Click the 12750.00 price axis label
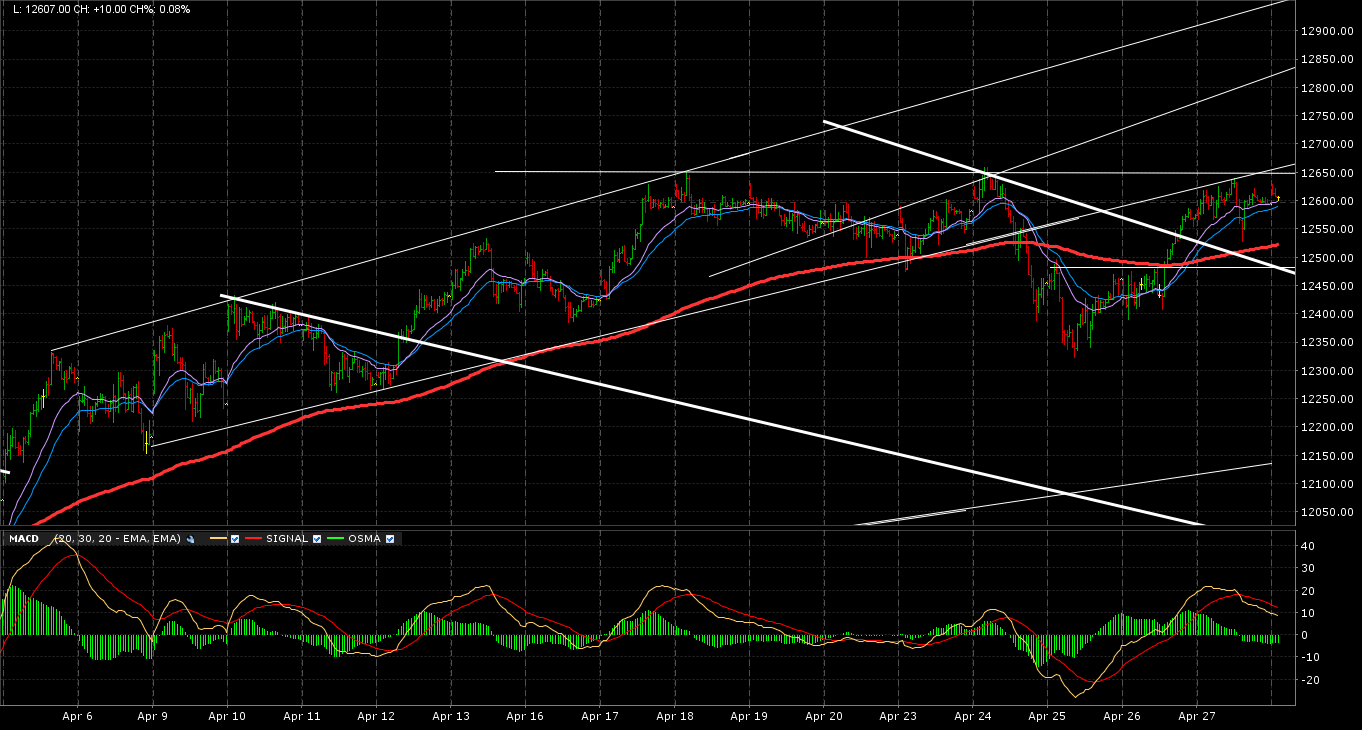The height and width of the screenshot is (730, 1362). (1326, 116)
